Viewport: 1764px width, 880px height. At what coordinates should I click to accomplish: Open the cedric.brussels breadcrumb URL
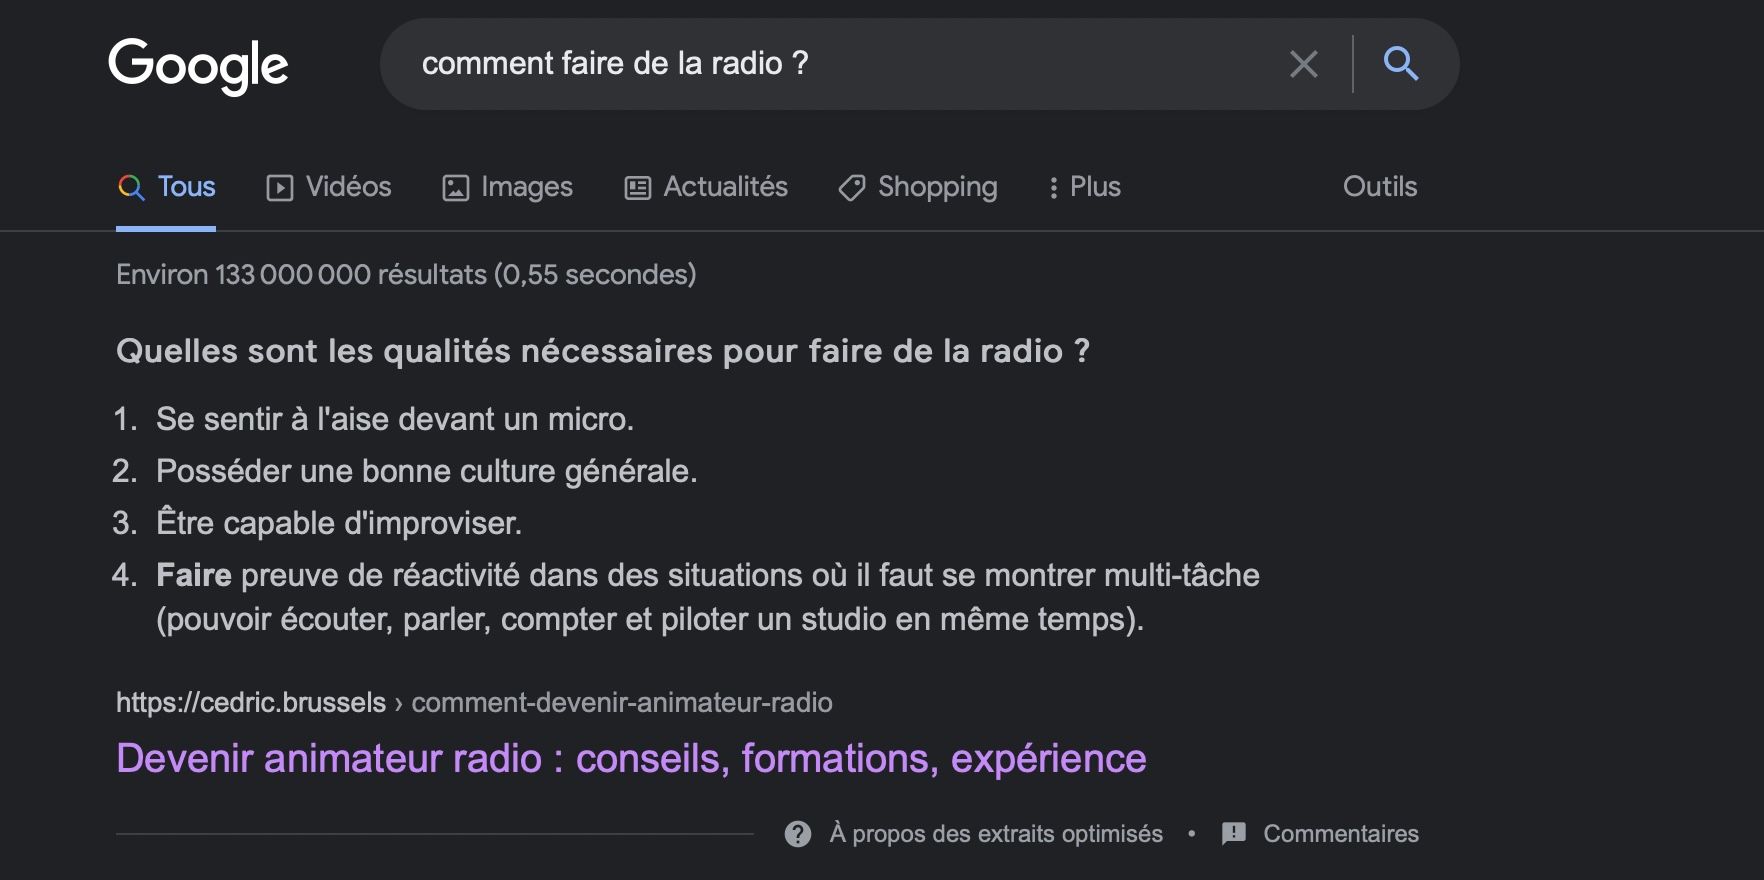tap(249, 701)
